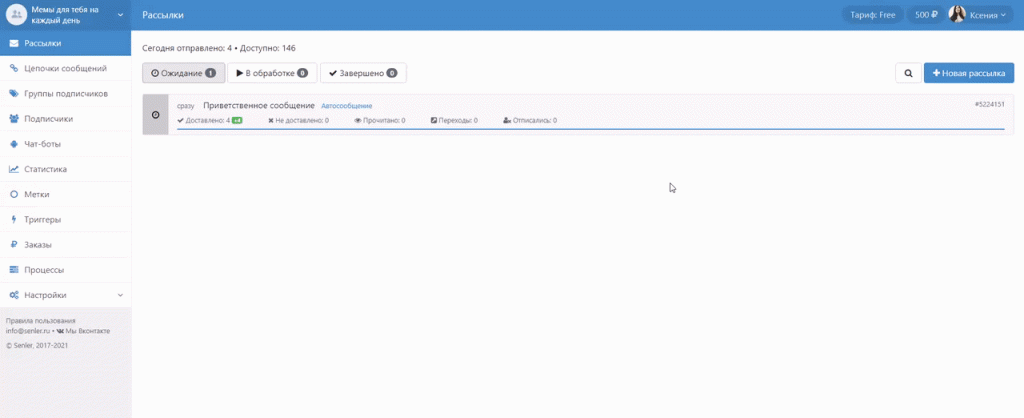1024x418 pixels.
Task: Click the clock icon on the mailing row
Action: coord(155,115)
